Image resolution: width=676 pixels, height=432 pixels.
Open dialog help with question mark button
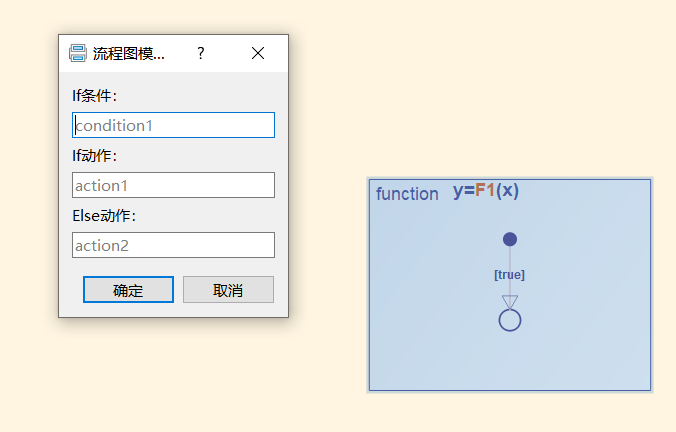pyautogui.click(x=200, y=53)
